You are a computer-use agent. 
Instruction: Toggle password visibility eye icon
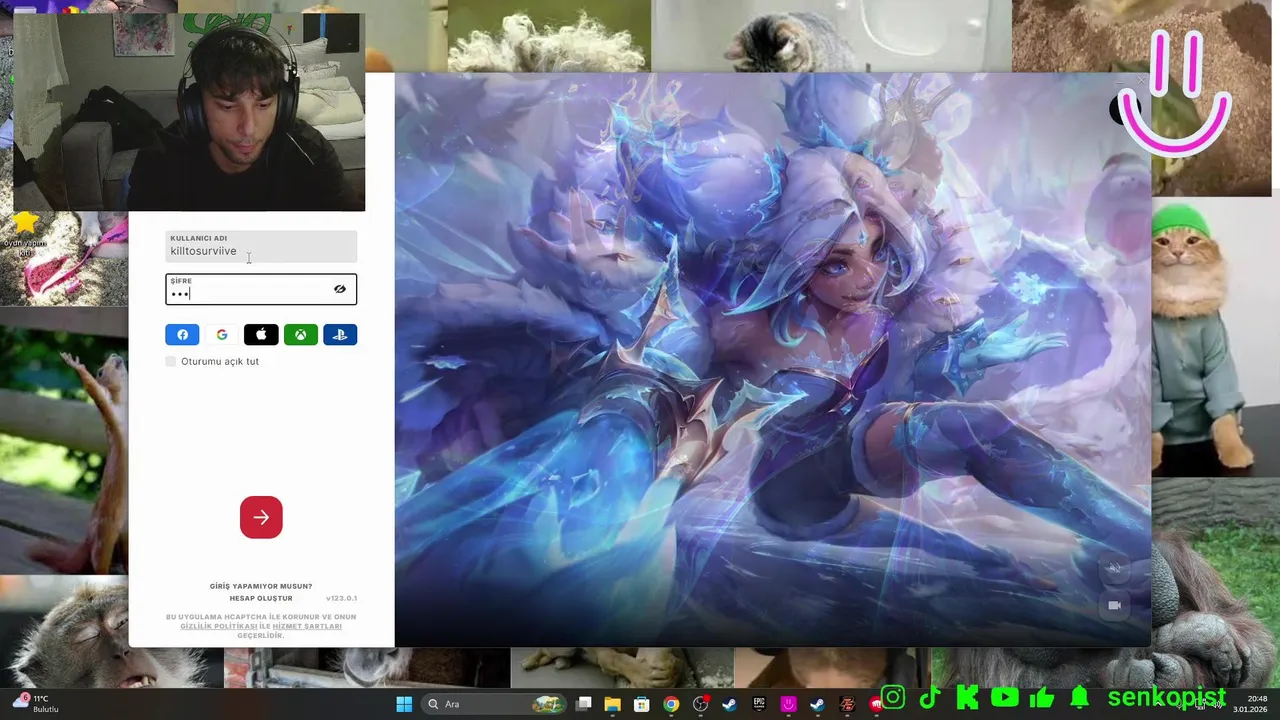click(340, 289)
